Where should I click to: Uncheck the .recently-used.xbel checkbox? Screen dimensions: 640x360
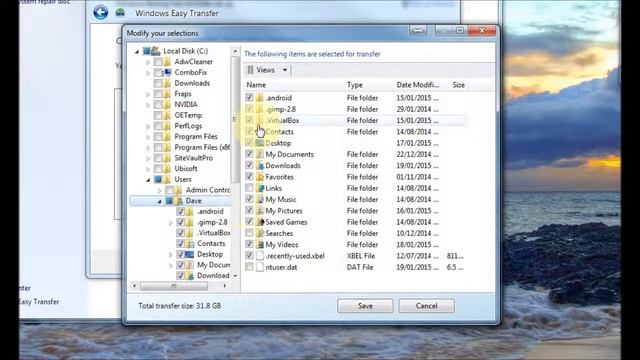pos(249,256)
